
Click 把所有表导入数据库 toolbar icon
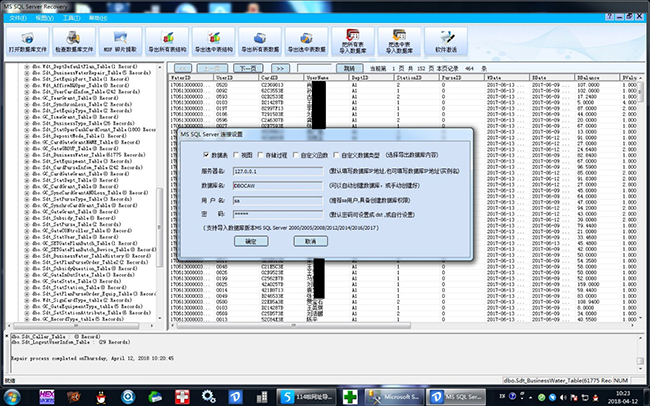[353, 41]
